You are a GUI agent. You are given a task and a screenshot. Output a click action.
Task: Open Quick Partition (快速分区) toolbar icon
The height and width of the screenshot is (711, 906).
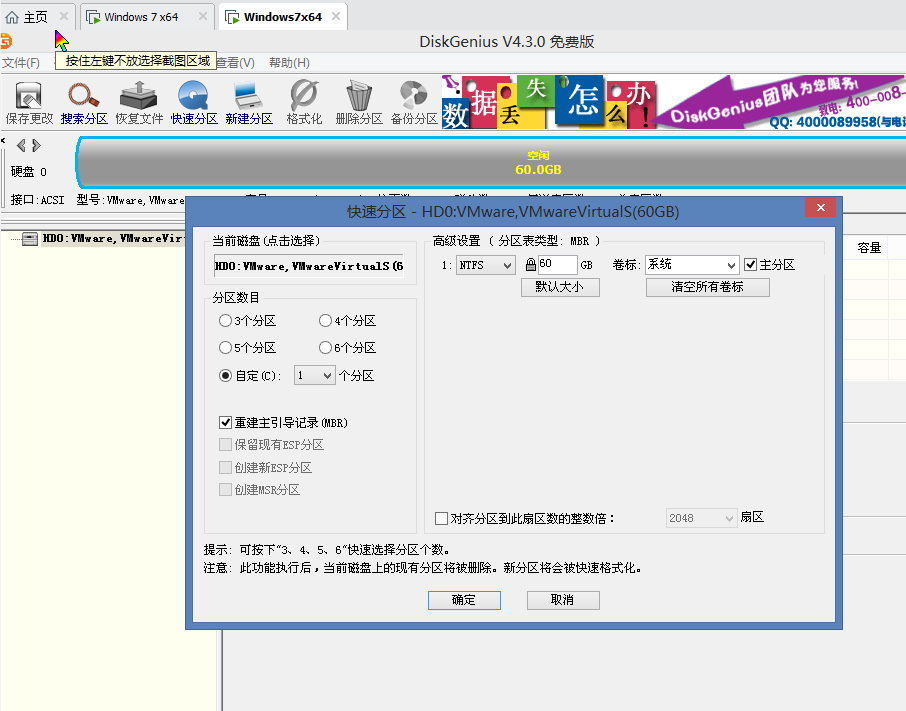tap(194, 103)
